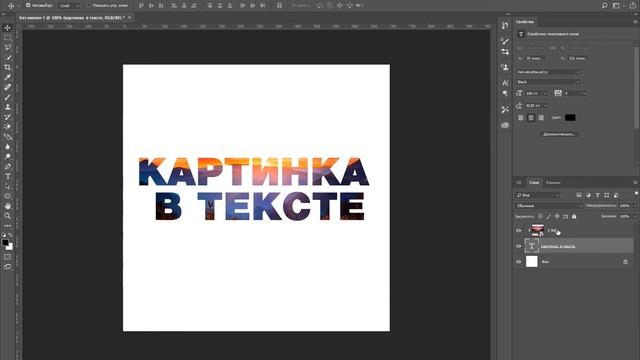The height and width of the screenshot is (360, 640).
Task: Open the leading value dropdown arrow
Action: coord(545,106)
